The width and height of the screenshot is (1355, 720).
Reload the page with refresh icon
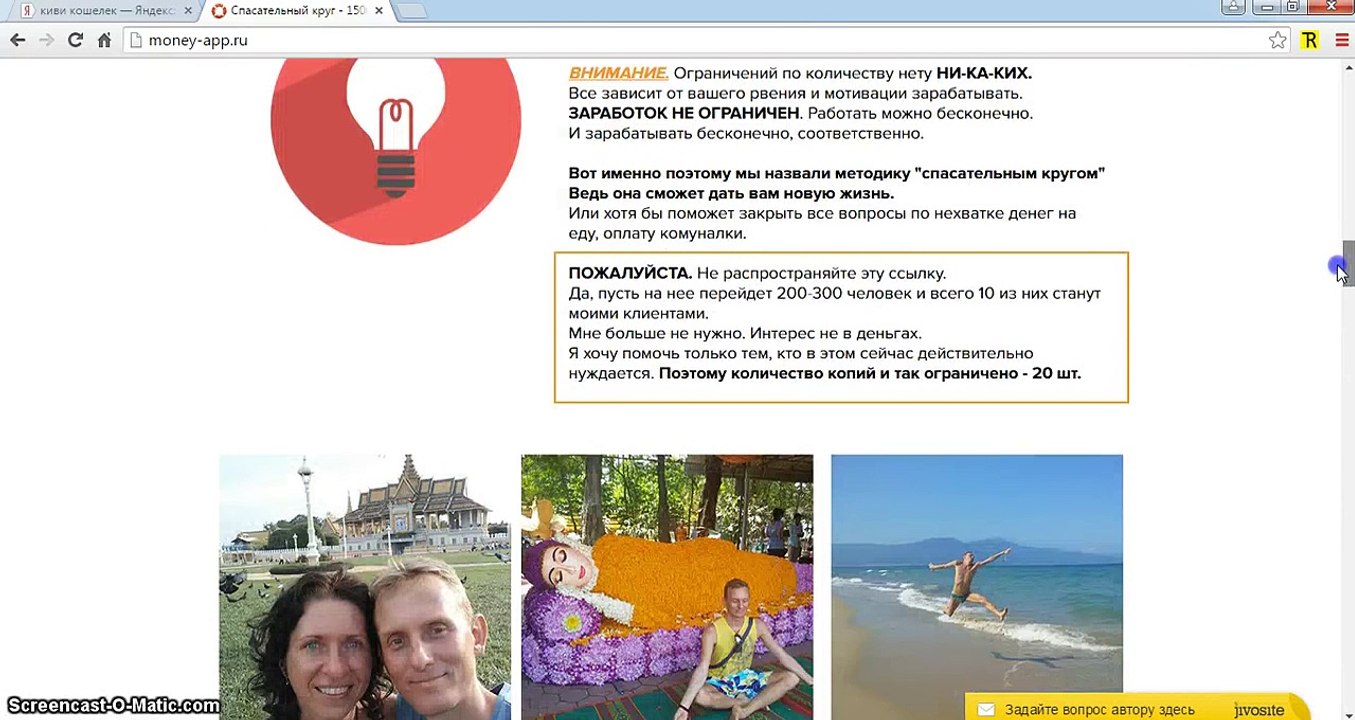pyautogui.click(x=75, y=40)
